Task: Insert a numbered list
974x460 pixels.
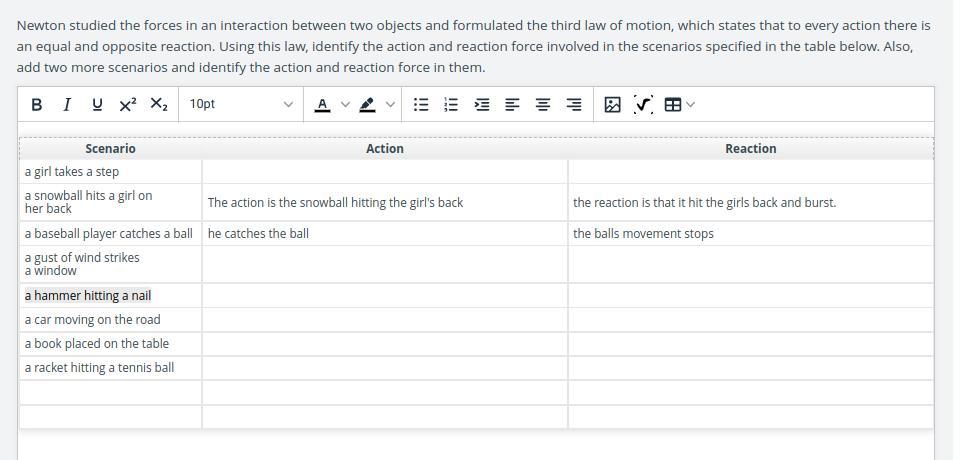Action: [x=452, y=105]
